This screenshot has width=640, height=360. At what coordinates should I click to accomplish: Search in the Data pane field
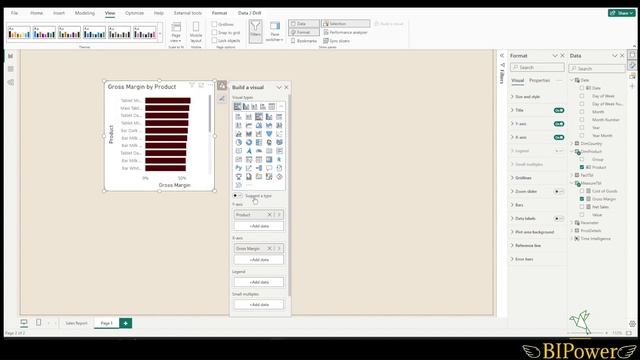click(597, 68)
